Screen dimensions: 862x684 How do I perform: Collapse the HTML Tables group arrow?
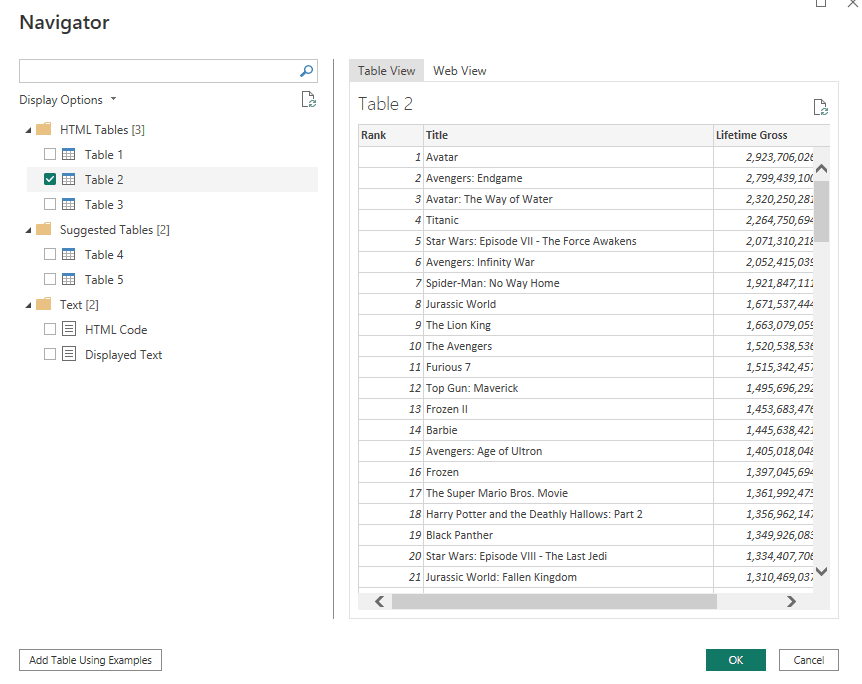tap(28, 130)
